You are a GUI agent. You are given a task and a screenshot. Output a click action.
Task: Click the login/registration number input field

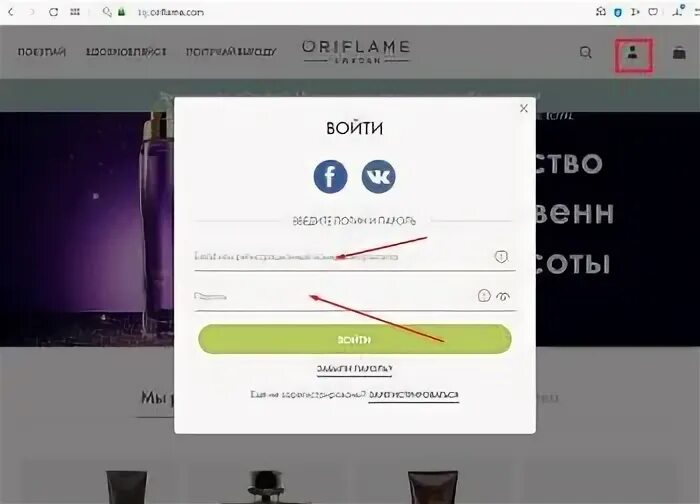[x=343, y=257]
